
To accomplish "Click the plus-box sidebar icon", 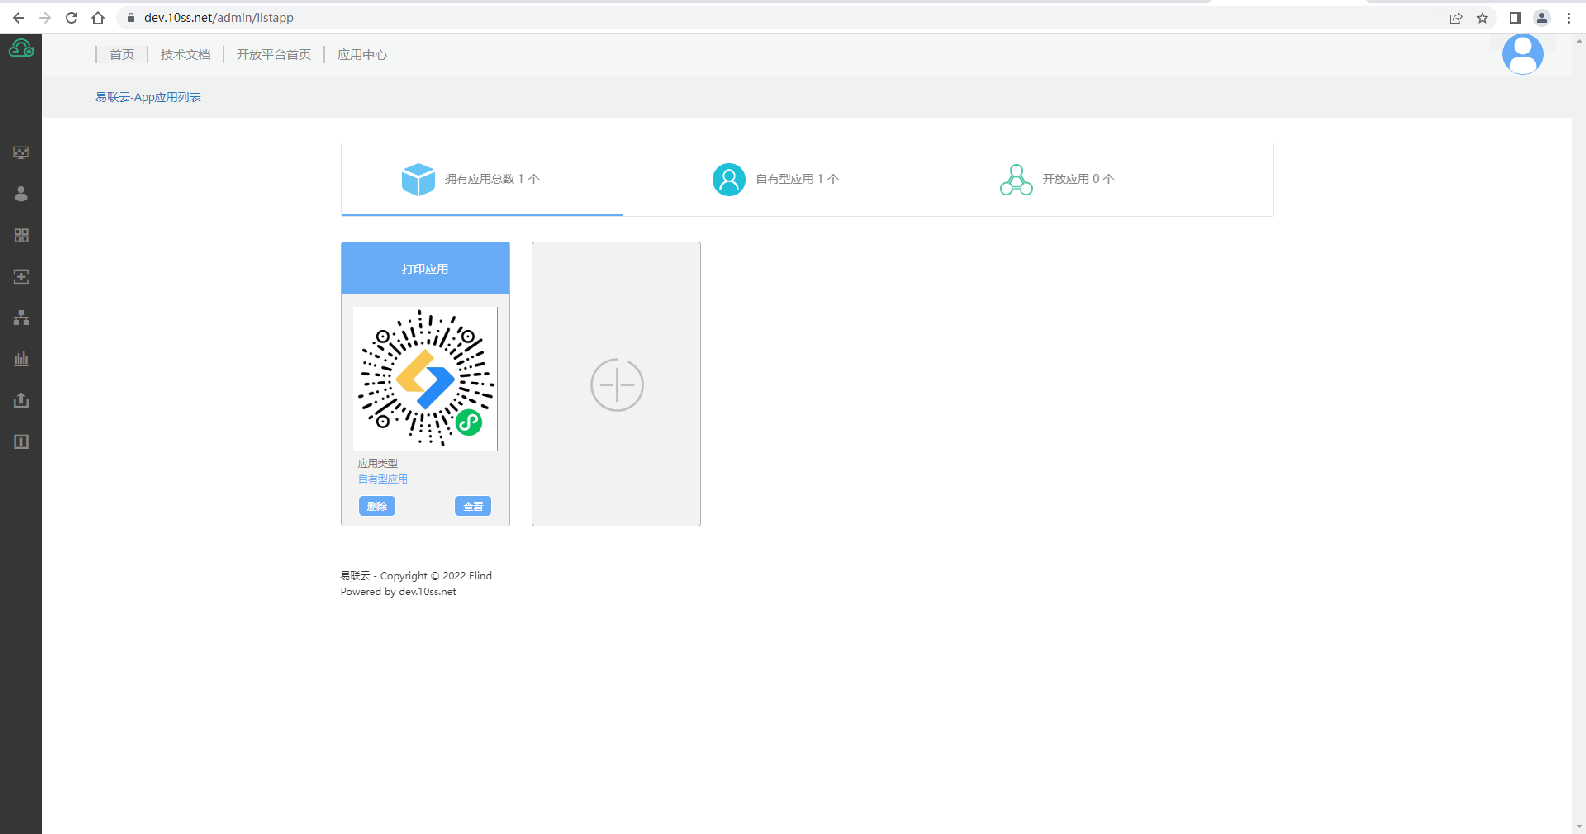I will [x=21, y=277].
